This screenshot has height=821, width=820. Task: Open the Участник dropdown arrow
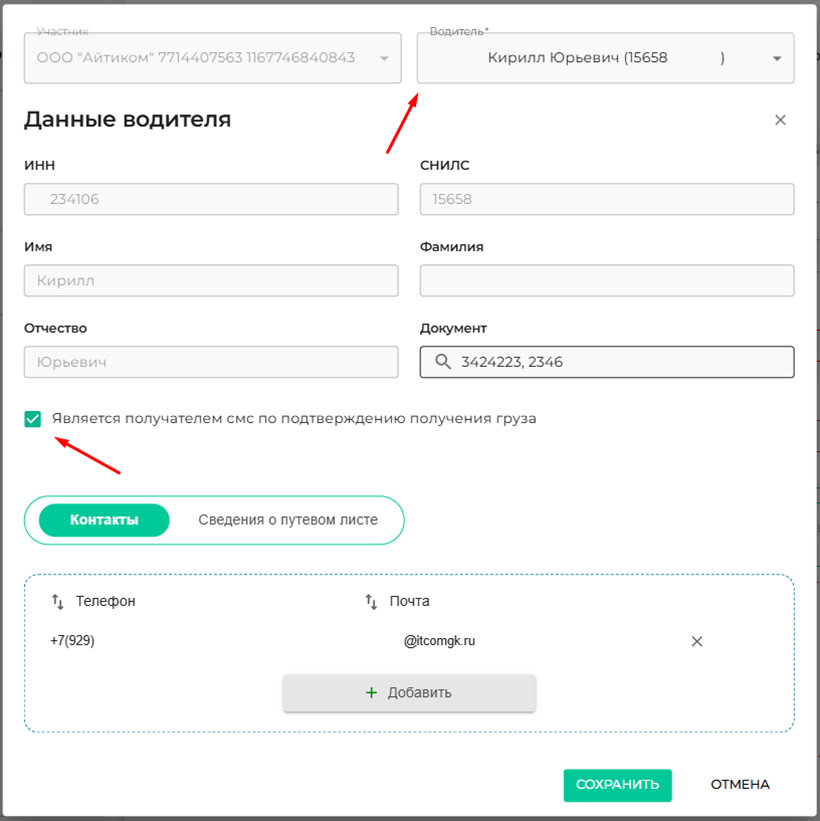coord(384,59)
